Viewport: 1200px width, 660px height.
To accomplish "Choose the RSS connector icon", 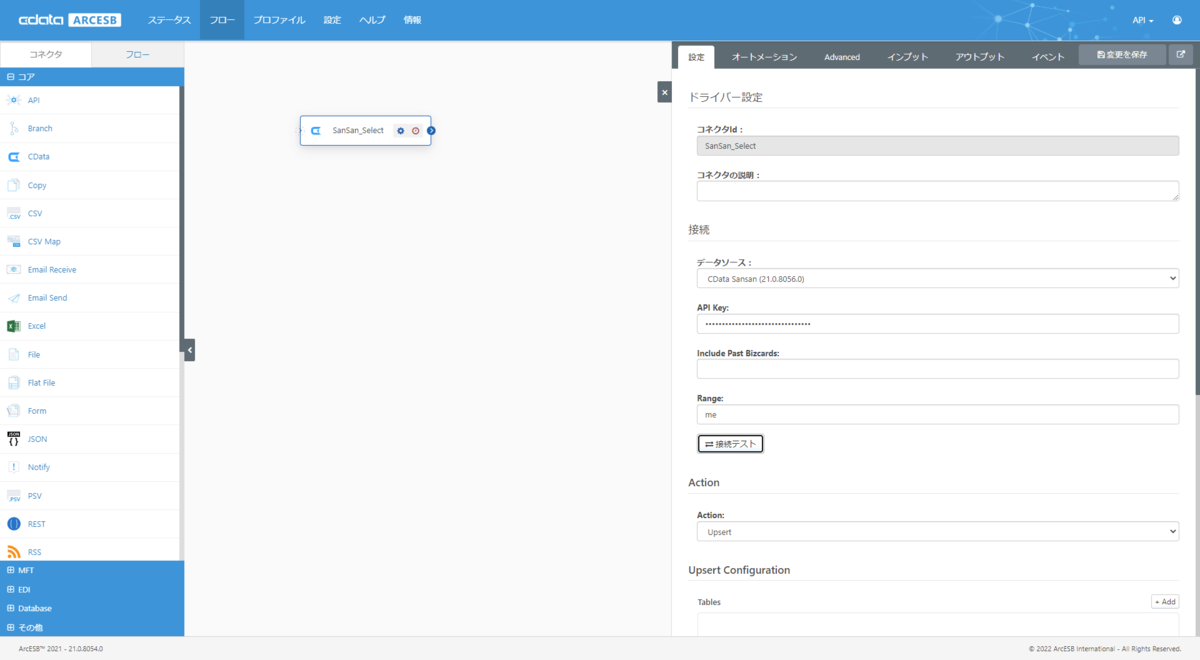I will pyautogui.click(x=14, y=552).
